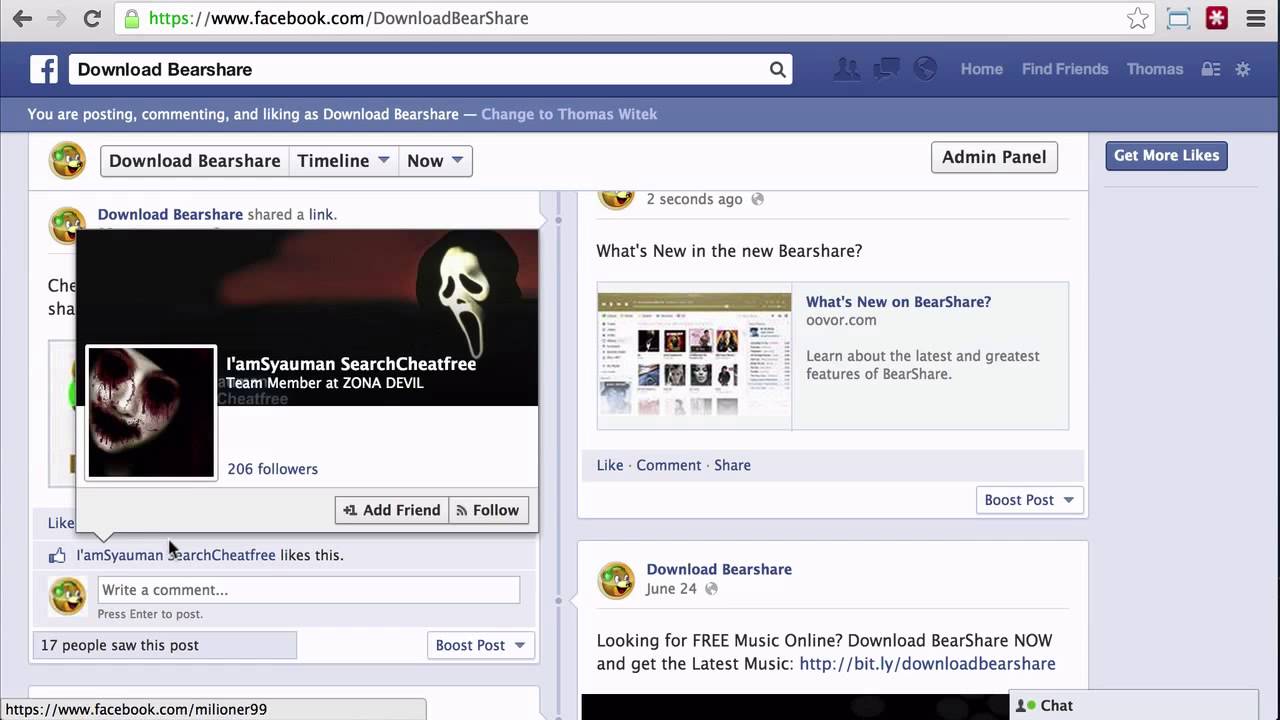Click Comment link under What's New post
Image resolution: width=1280 pixels, height=720 pixels.
click(669, 465)
